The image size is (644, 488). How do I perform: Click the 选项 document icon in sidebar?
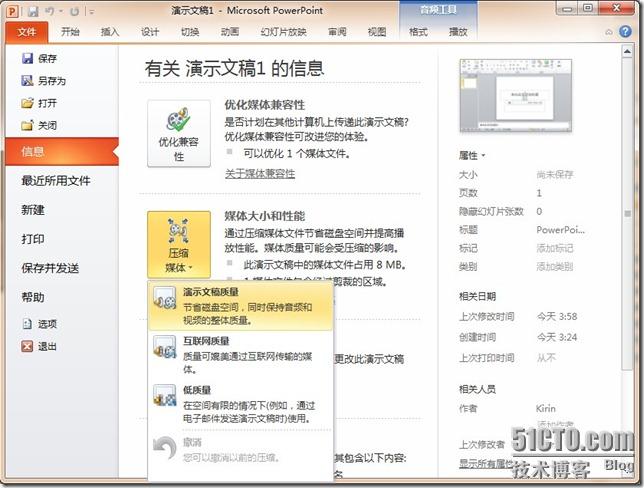(27, 324)
